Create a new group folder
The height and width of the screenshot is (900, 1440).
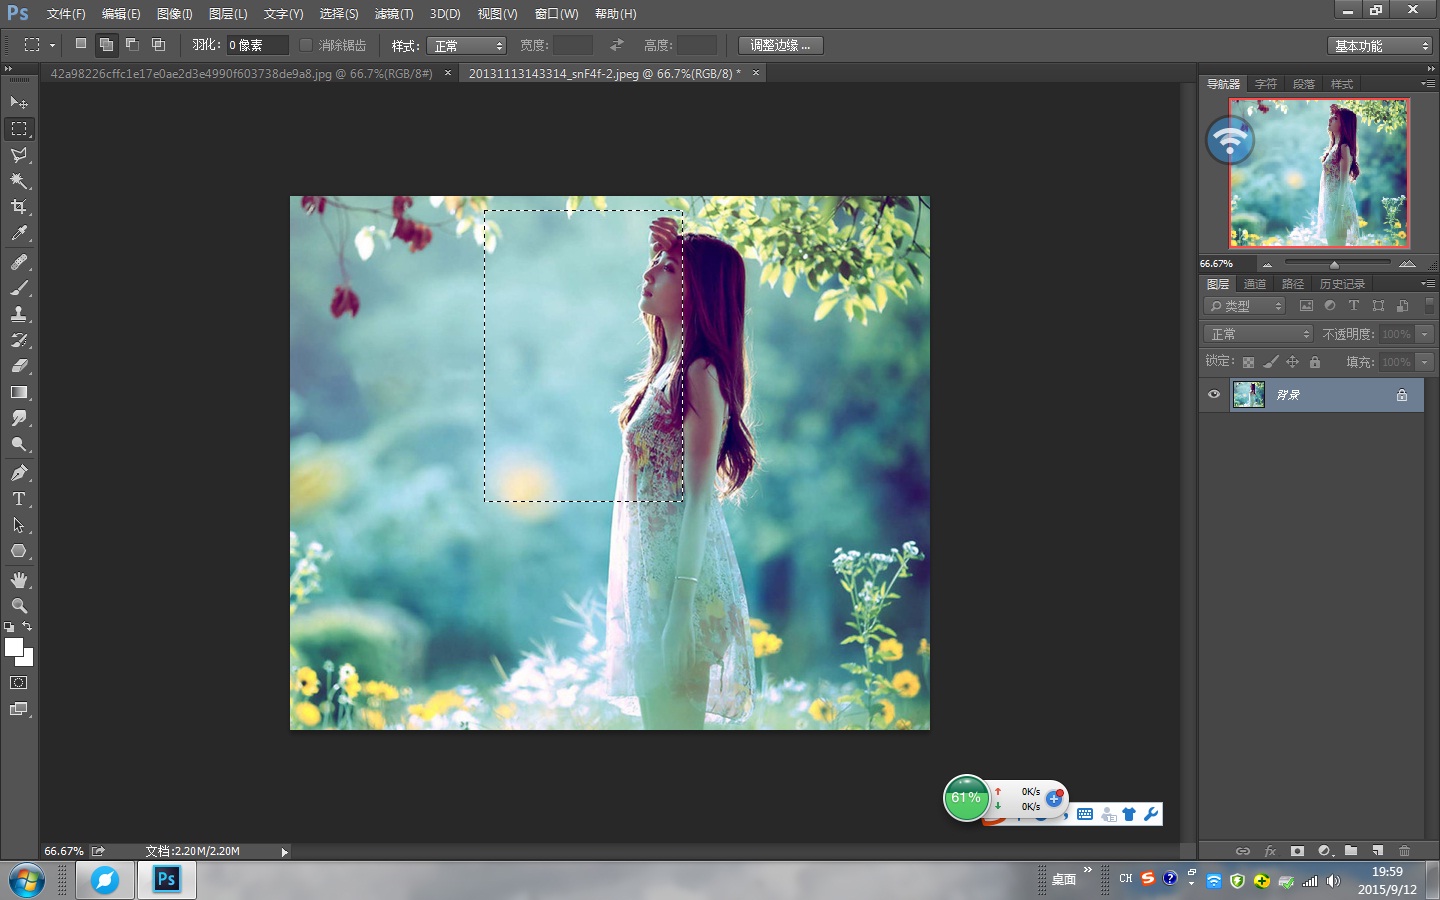pyautogui.click(x=1351, y=851)
